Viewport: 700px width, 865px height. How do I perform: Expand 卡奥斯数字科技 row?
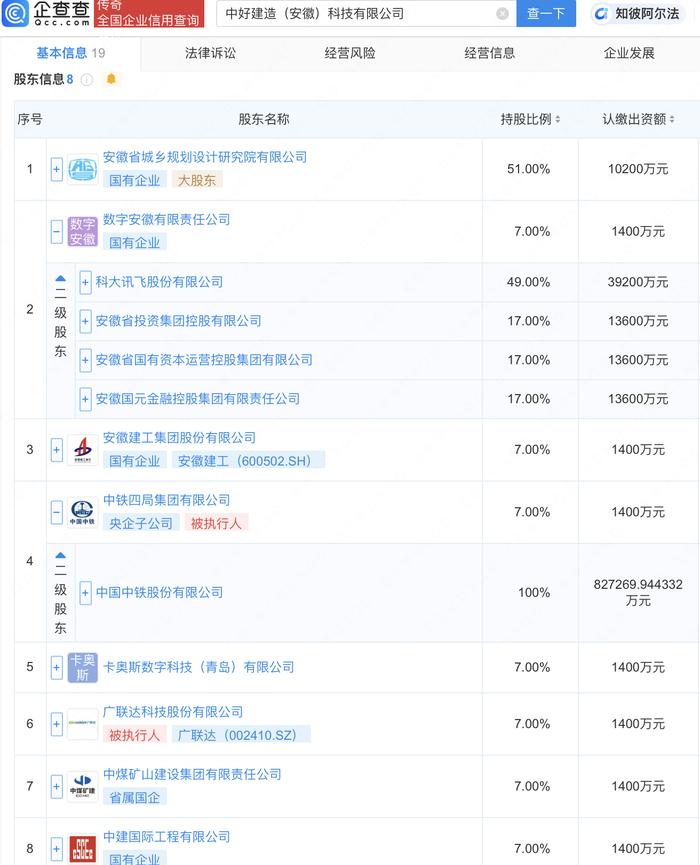(56, 668)
